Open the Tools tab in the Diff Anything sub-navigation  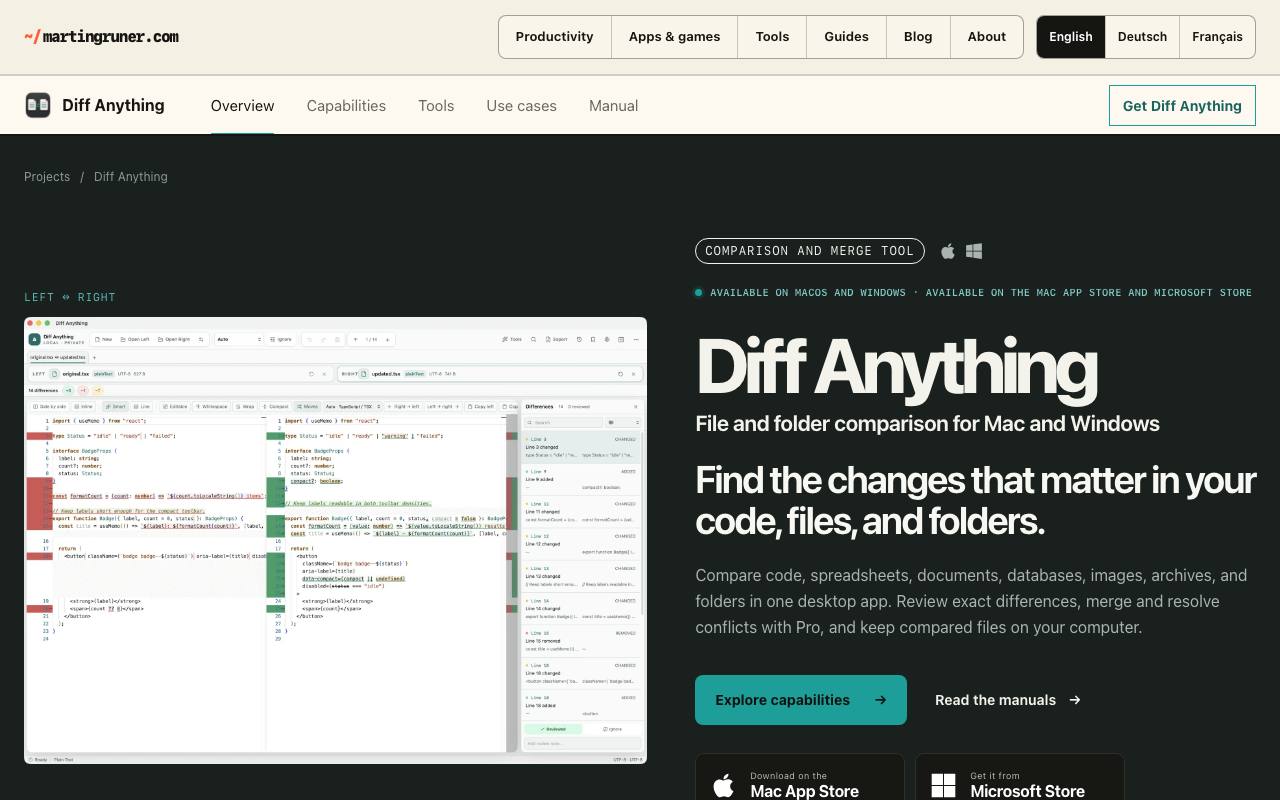pos(436,105)
